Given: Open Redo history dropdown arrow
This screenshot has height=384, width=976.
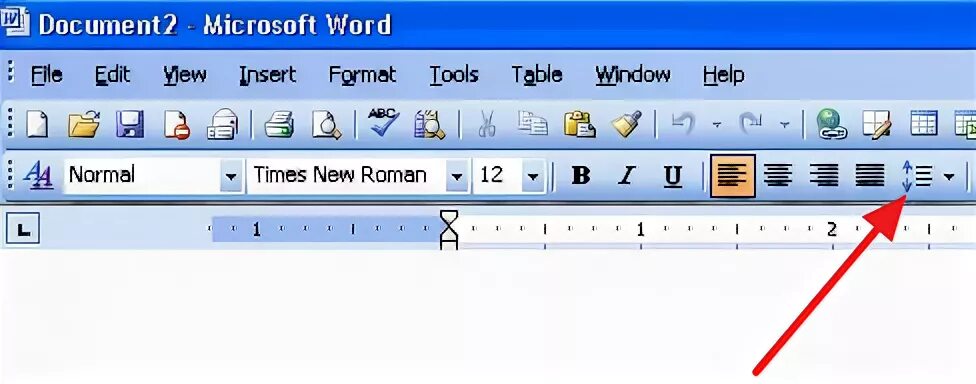Looking at the screenshot, I should point(785,124).
